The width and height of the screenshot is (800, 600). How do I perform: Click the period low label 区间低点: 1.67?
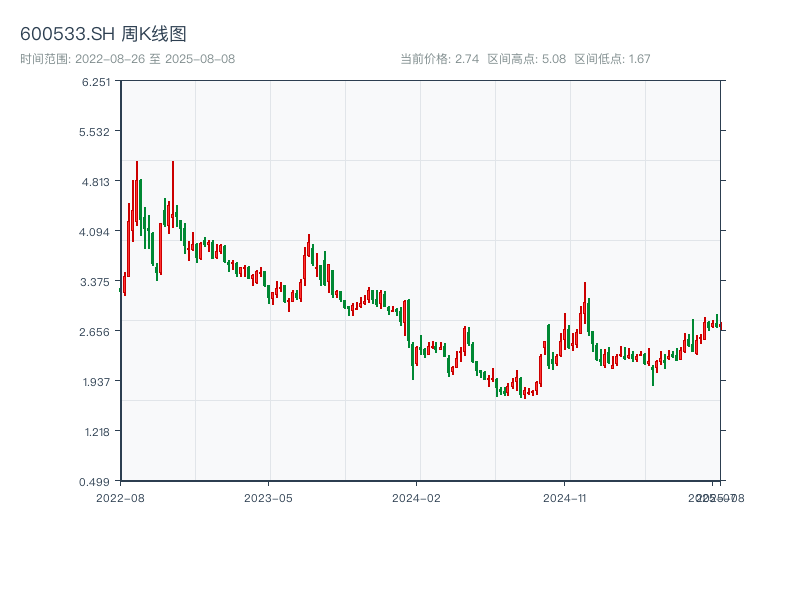pyautogui.click(x=612, y=59)
